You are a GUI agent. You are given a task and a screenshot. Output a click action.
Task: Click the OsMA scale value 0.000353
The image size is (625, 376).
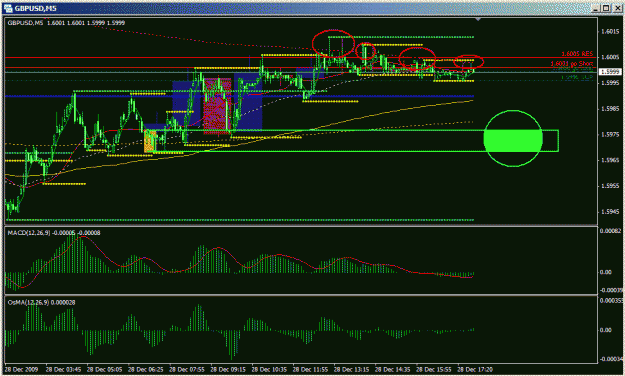click(611, 301)
